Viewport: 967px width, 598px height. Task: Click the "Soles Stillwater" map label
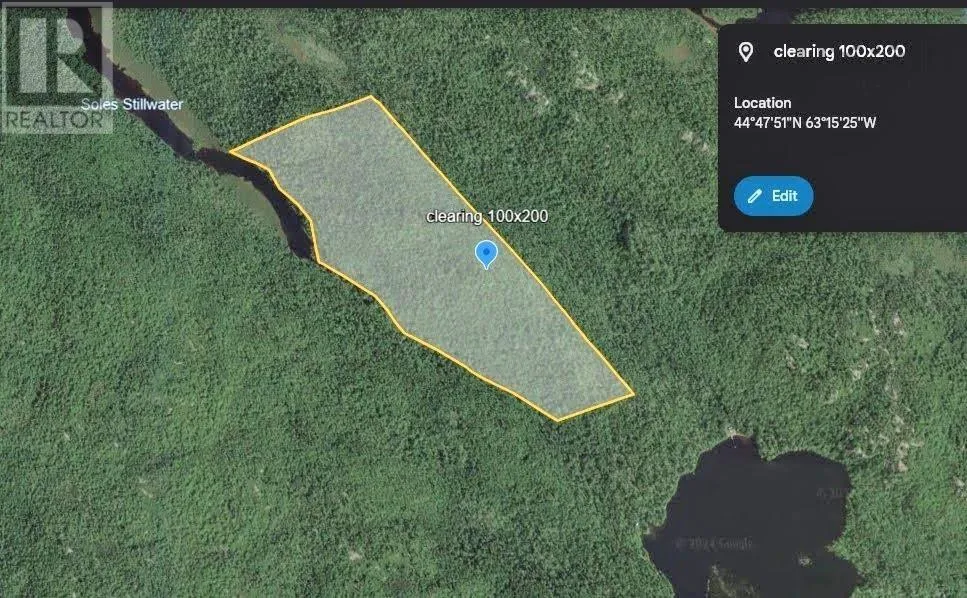(132, 104)
